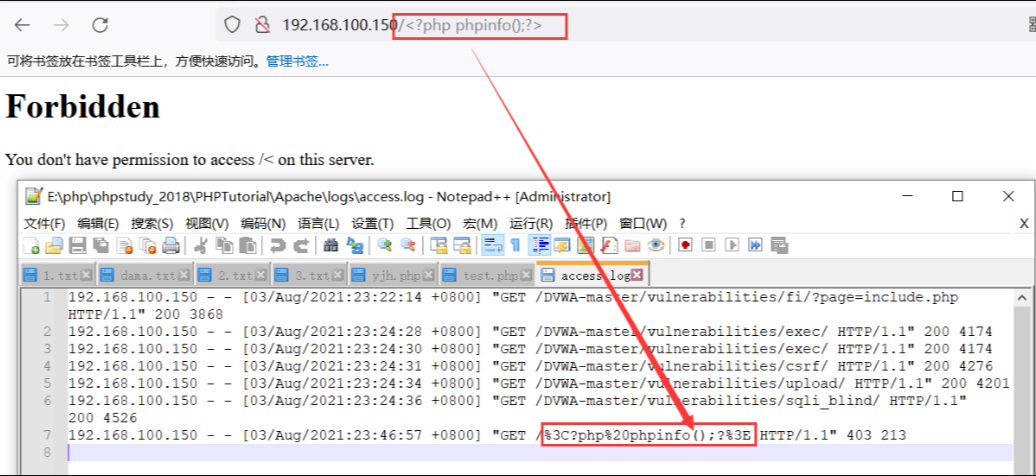Click the Zoom in toolbar icon
Viewport: 1036px width, 476px height.
pos(385,245)
